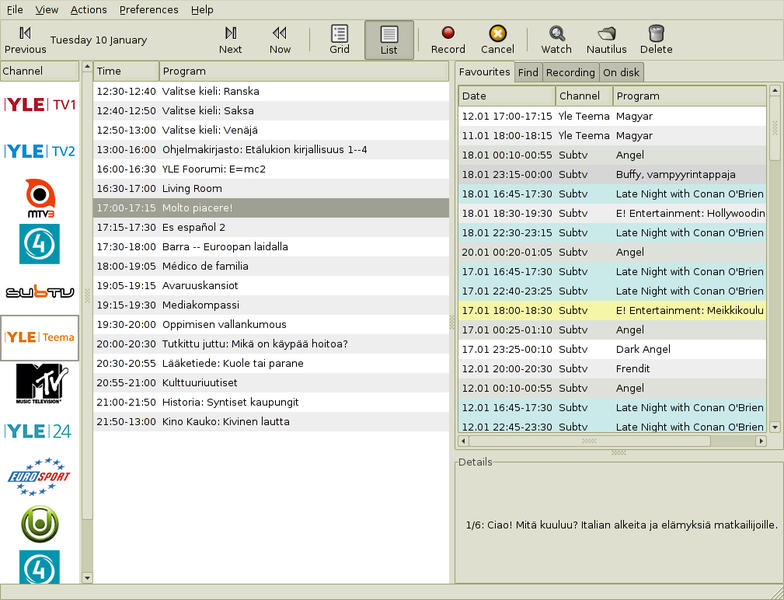Switch to the Favourites tab
The image size is (784, 600).
tap(484, 72)
